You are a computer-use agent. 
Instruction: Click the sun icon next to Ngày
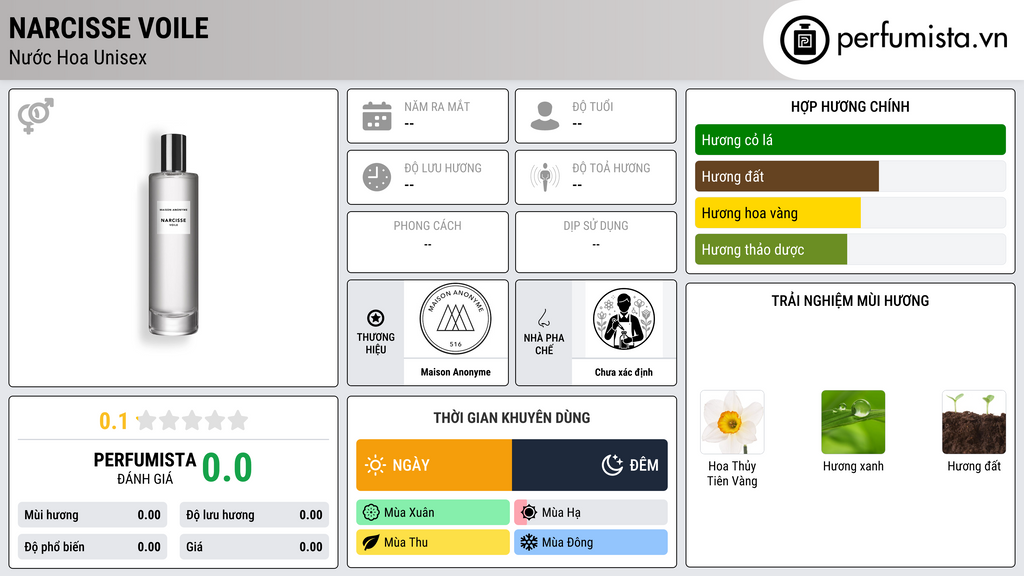click(x=375, y=465)
